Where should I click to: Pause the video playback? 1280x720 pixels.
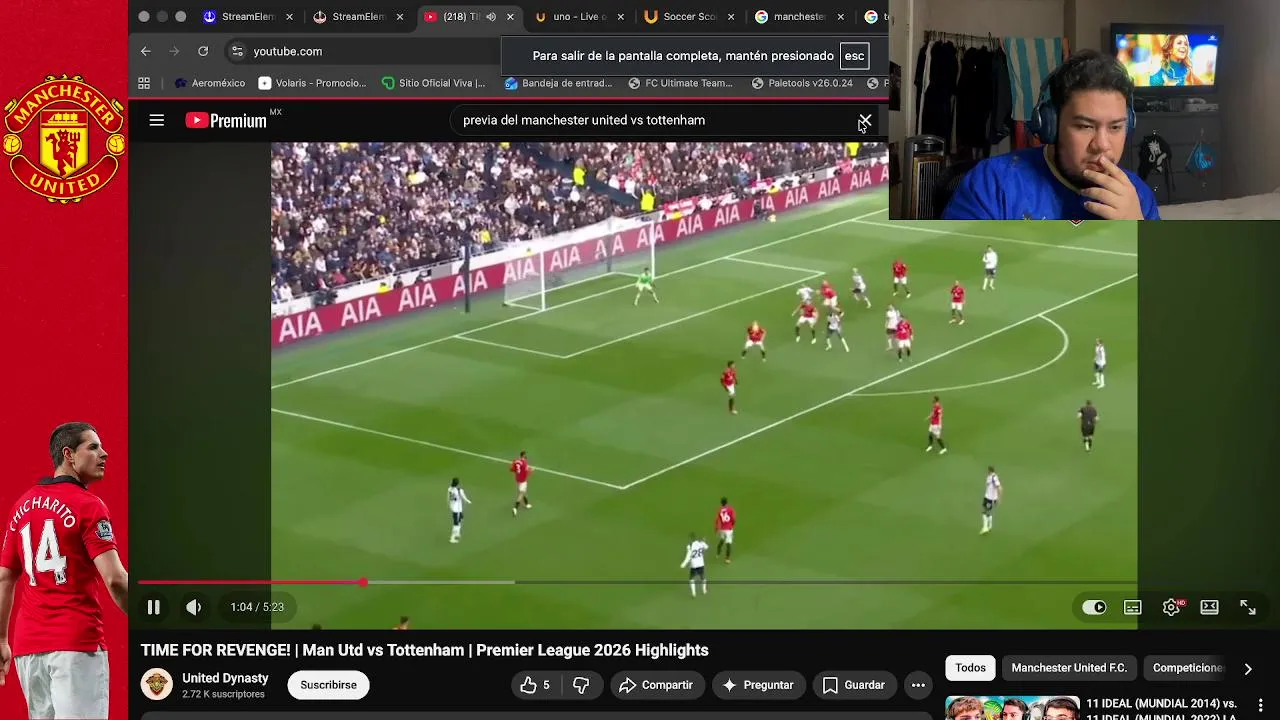154,607
